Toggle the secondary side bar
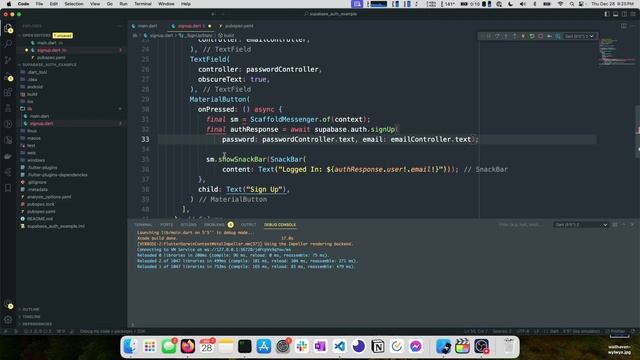Image resolution: width=640 pixels, height=360 pixels. tap(624, 14)
